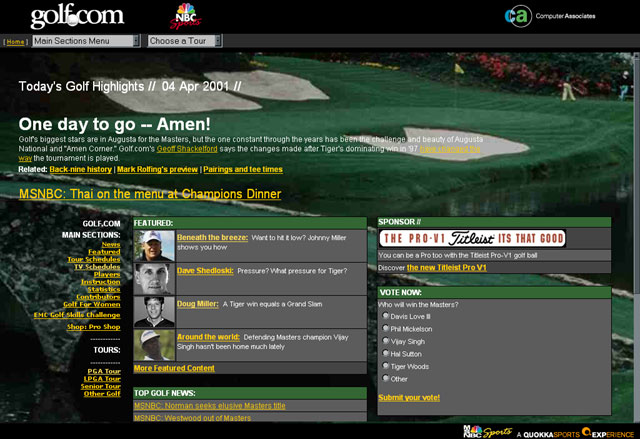Image resolution: width=640 pixels, height=439 pixels.
Task: Select Phil Mickelson in poll
Action: [385, 328]
